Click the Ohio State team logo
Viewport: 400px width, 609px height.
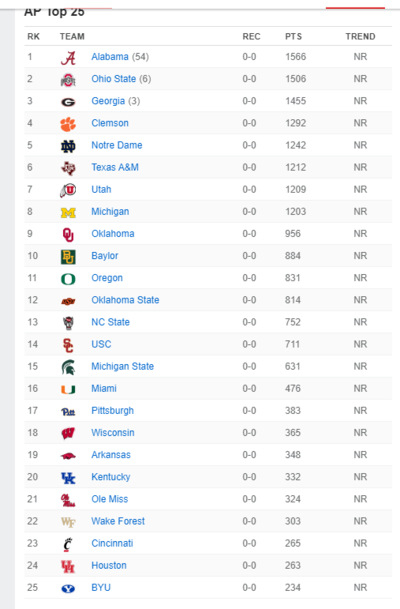click(68, 80)
